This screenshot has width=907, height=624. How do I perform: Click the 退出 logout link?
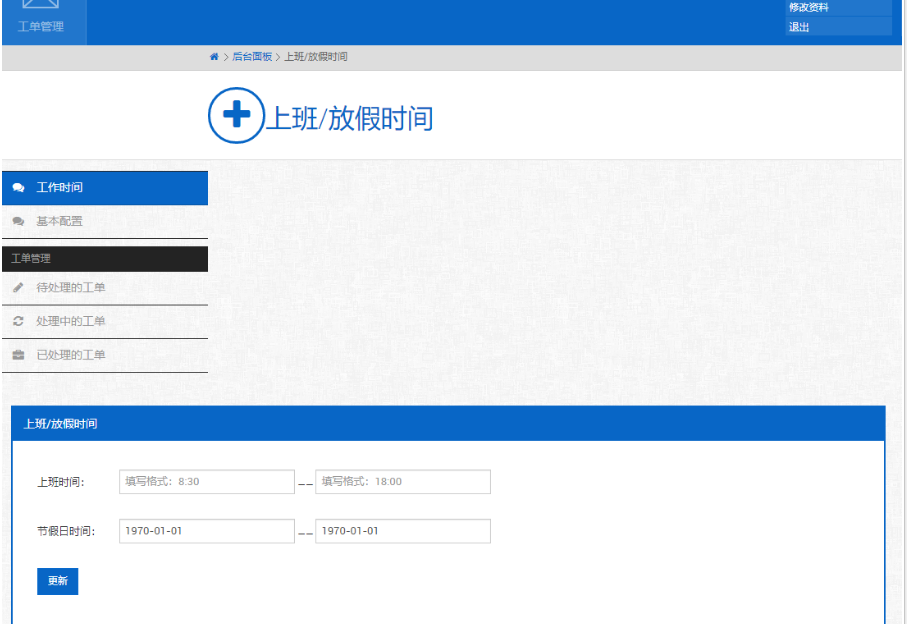coord(838,27)
